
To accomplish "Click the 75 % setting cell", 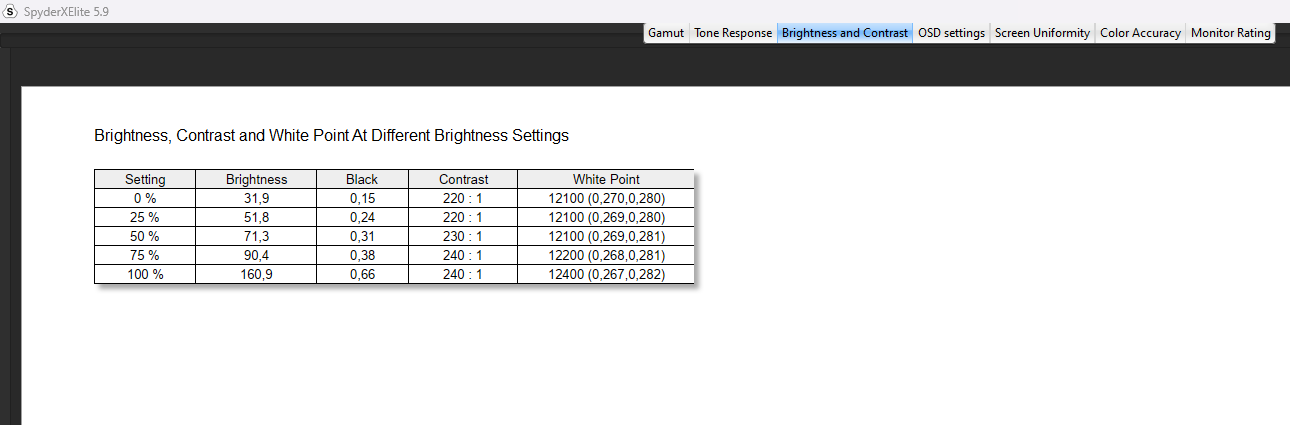I will pos(145,255).
